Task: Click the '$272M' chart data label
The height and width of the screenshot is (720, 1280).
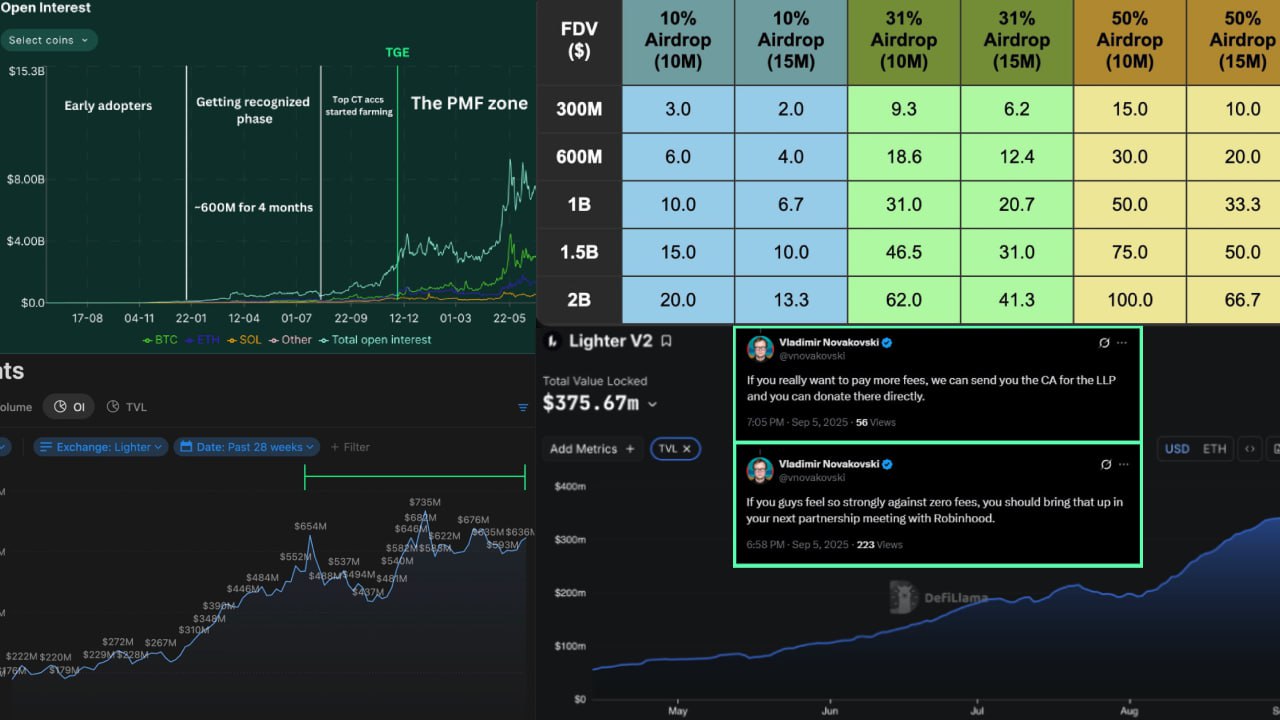Action: (118, 642)
